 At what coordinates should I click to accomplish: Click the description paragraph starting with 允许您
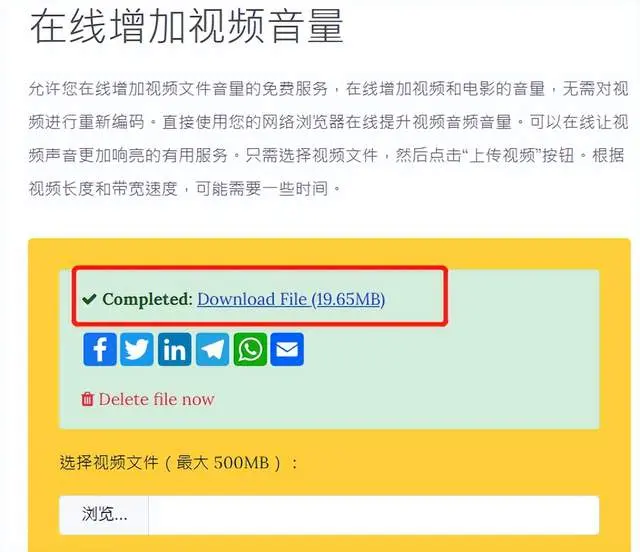click(329, 138)
